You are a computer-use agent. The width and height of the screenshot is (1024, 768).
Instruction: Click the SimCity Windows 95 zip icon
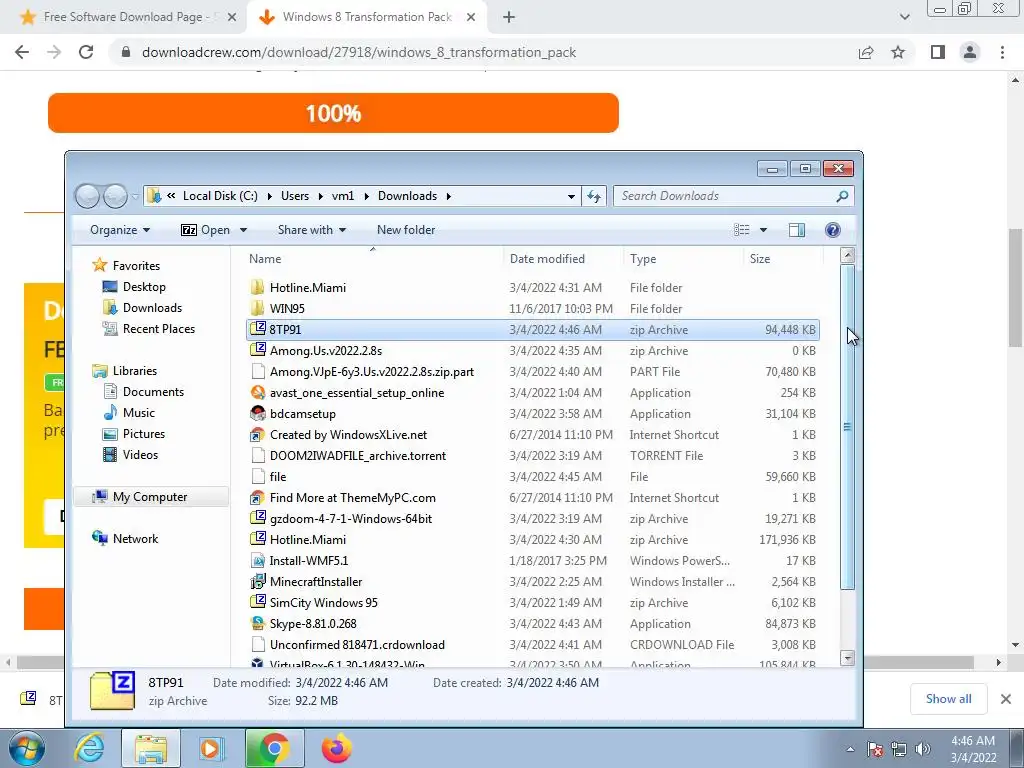pyautogui.click(x=258, y=602)
